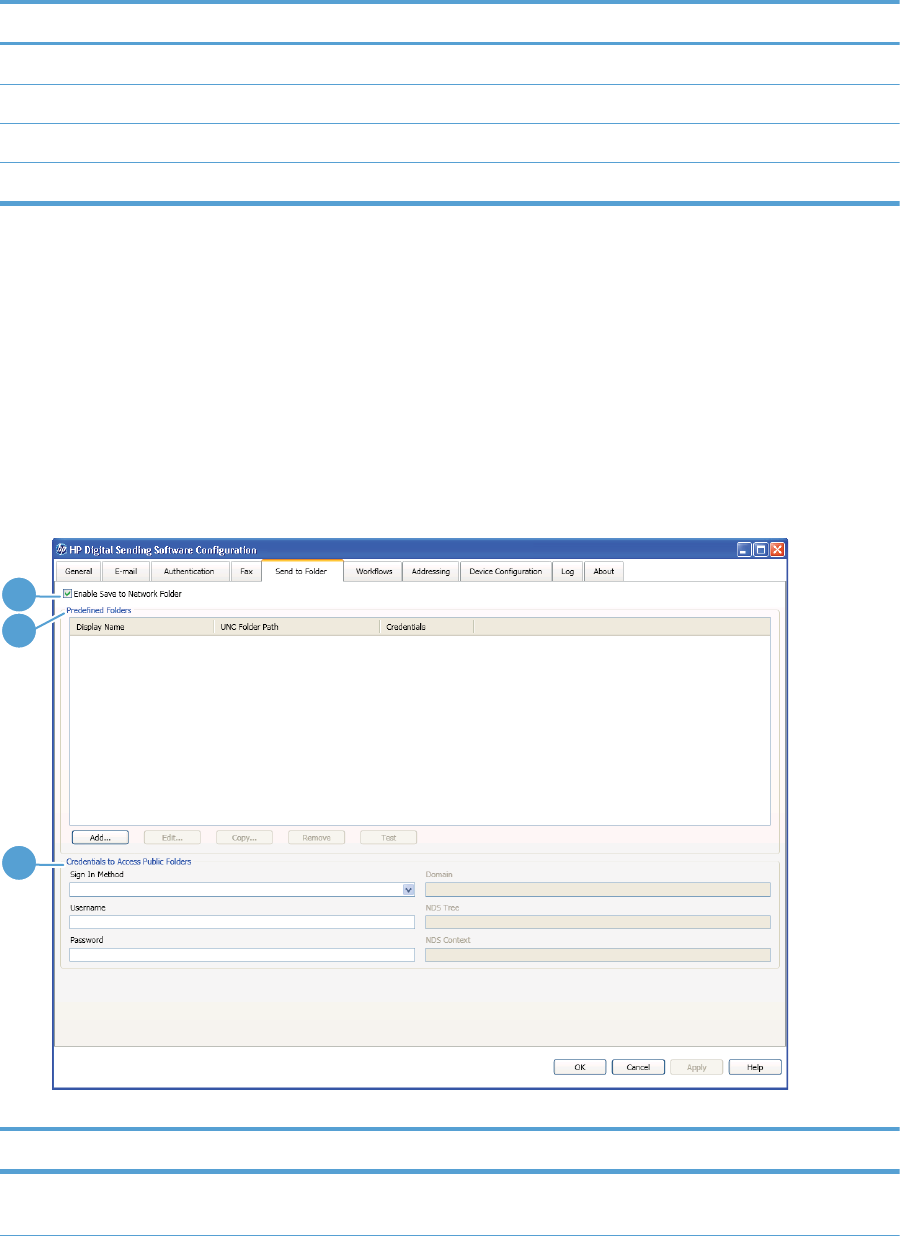Viewport: 900px width, 1236px height.
Task: Sort by Display Name column header
Action: point(141,626)
